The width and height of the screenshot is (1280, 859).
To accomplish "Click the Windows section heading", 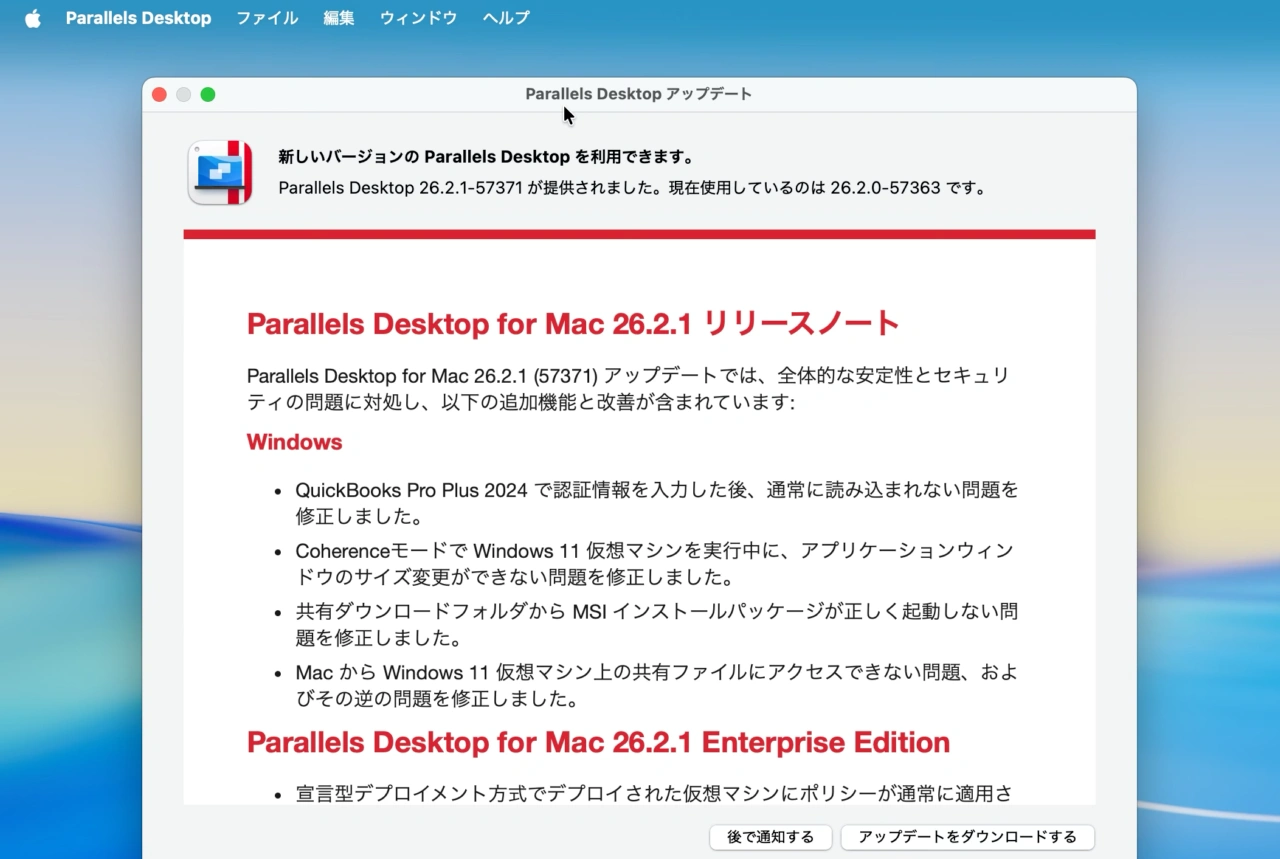I will tap(294, 441).
